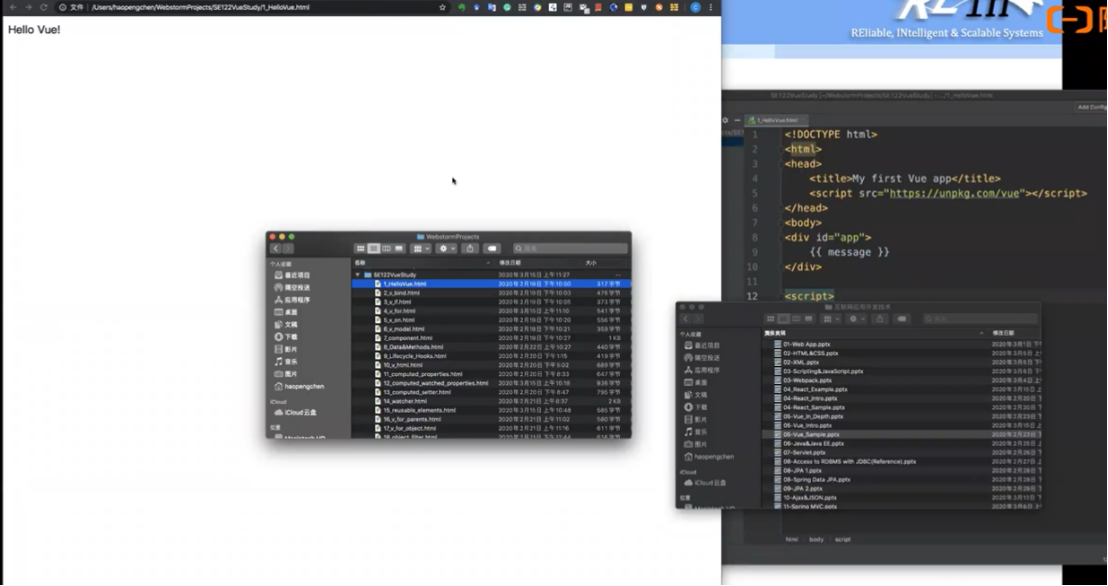Open WebStorm project panel gear settings icon
This screenshot has width=1108, height=586.
pos(726,120)
